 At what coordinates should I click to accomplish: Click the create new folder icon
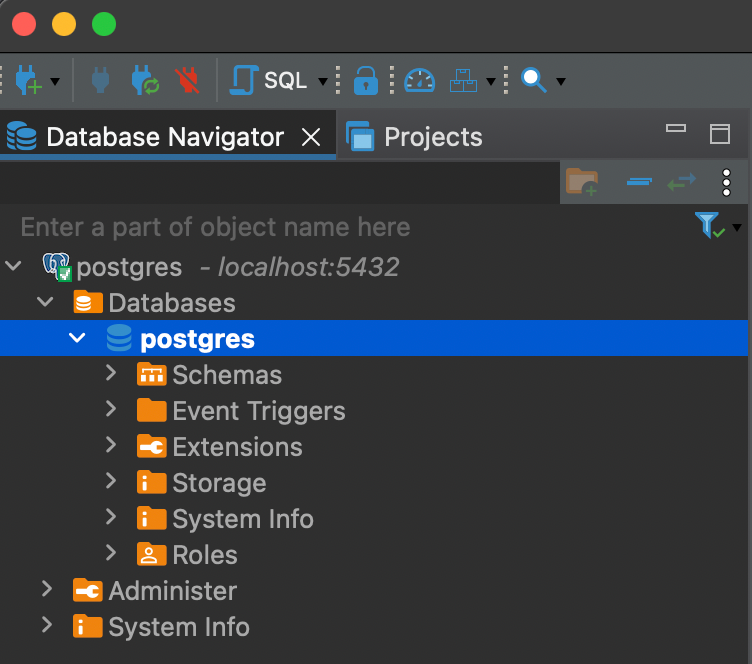[582, 182]
